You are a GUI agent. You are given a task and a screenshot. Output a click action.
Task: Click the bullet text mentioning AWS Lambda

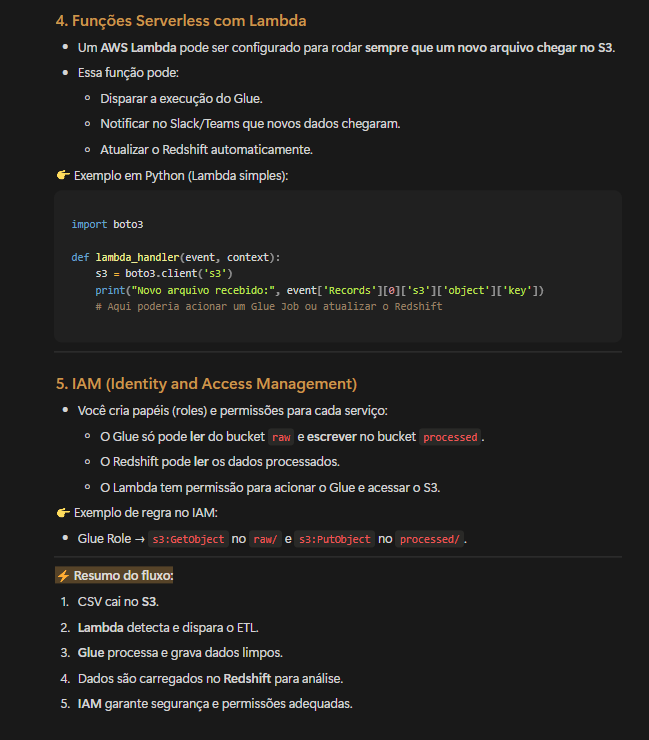click(x=346, y=48)
